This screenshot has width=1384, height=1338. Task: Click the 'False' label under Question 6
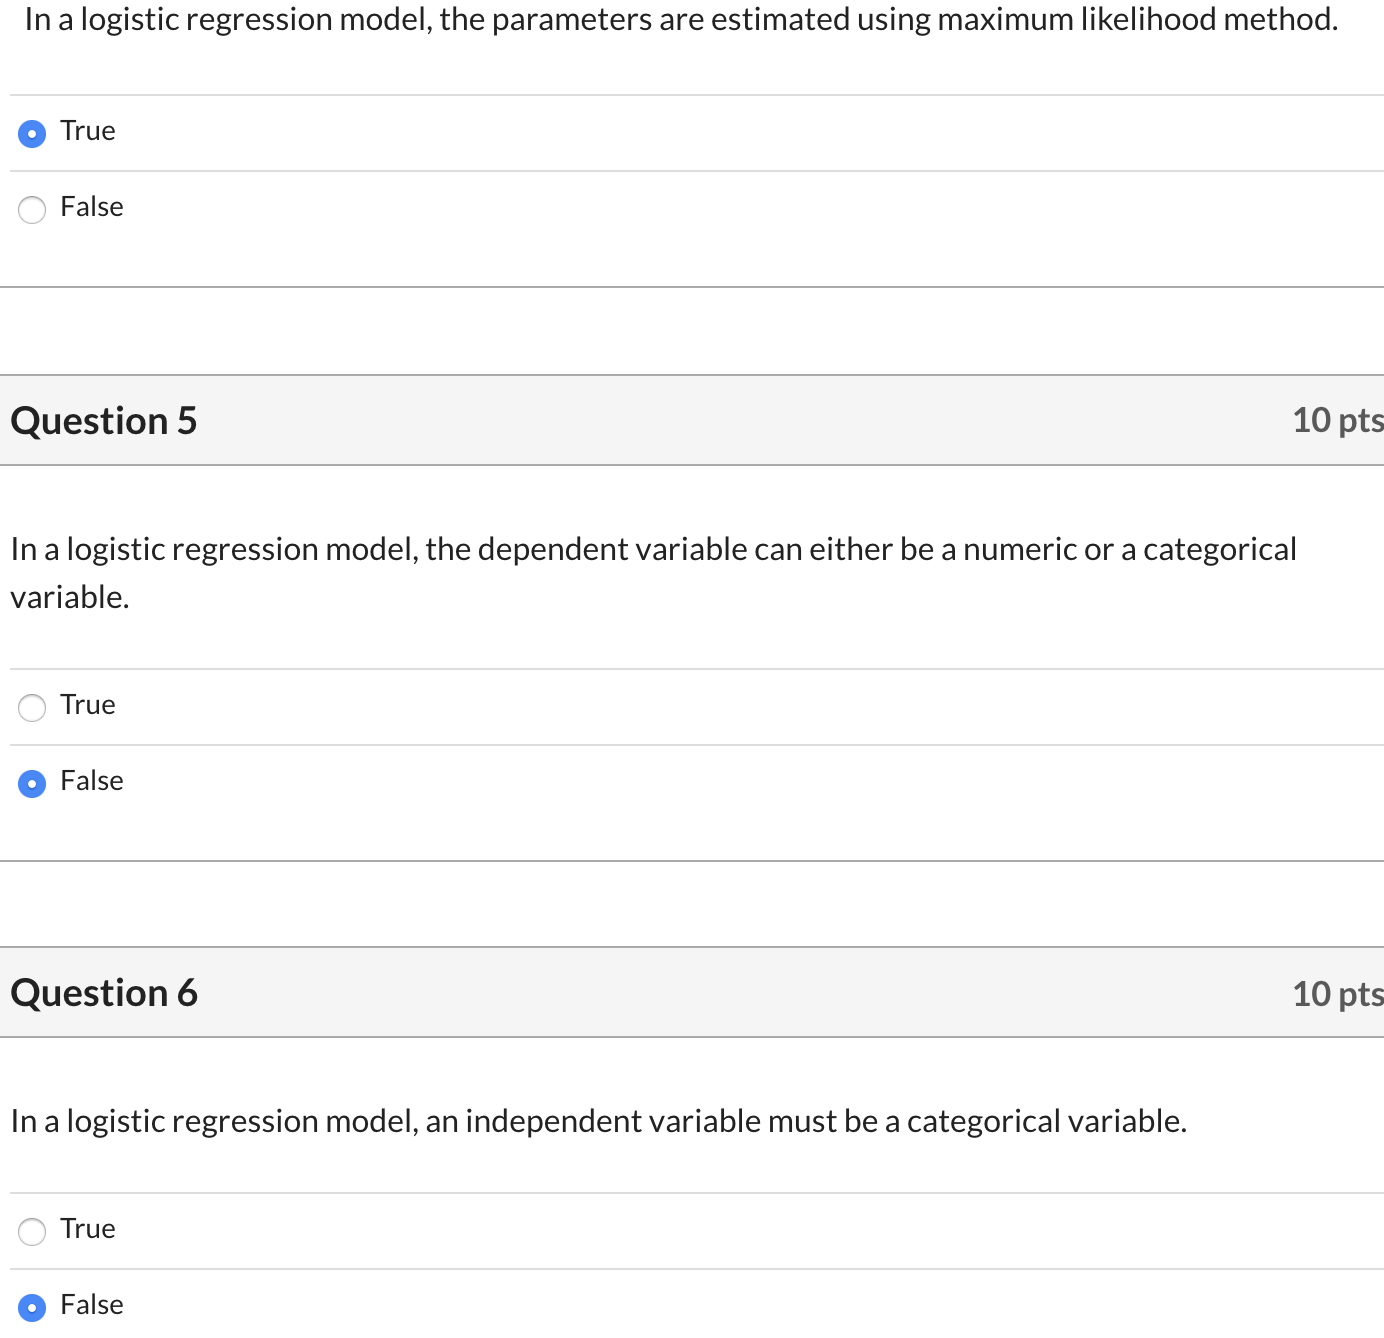(x=92, y=1305)
